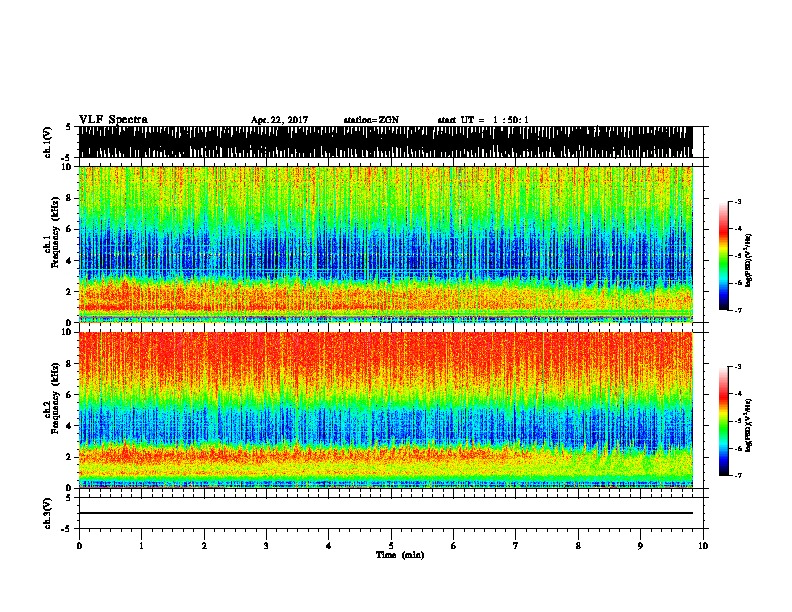The width and height of the screenshot is (792, 612).
Task: Click the flat line in ch.3 panel
Action: (x=386, y=513)
